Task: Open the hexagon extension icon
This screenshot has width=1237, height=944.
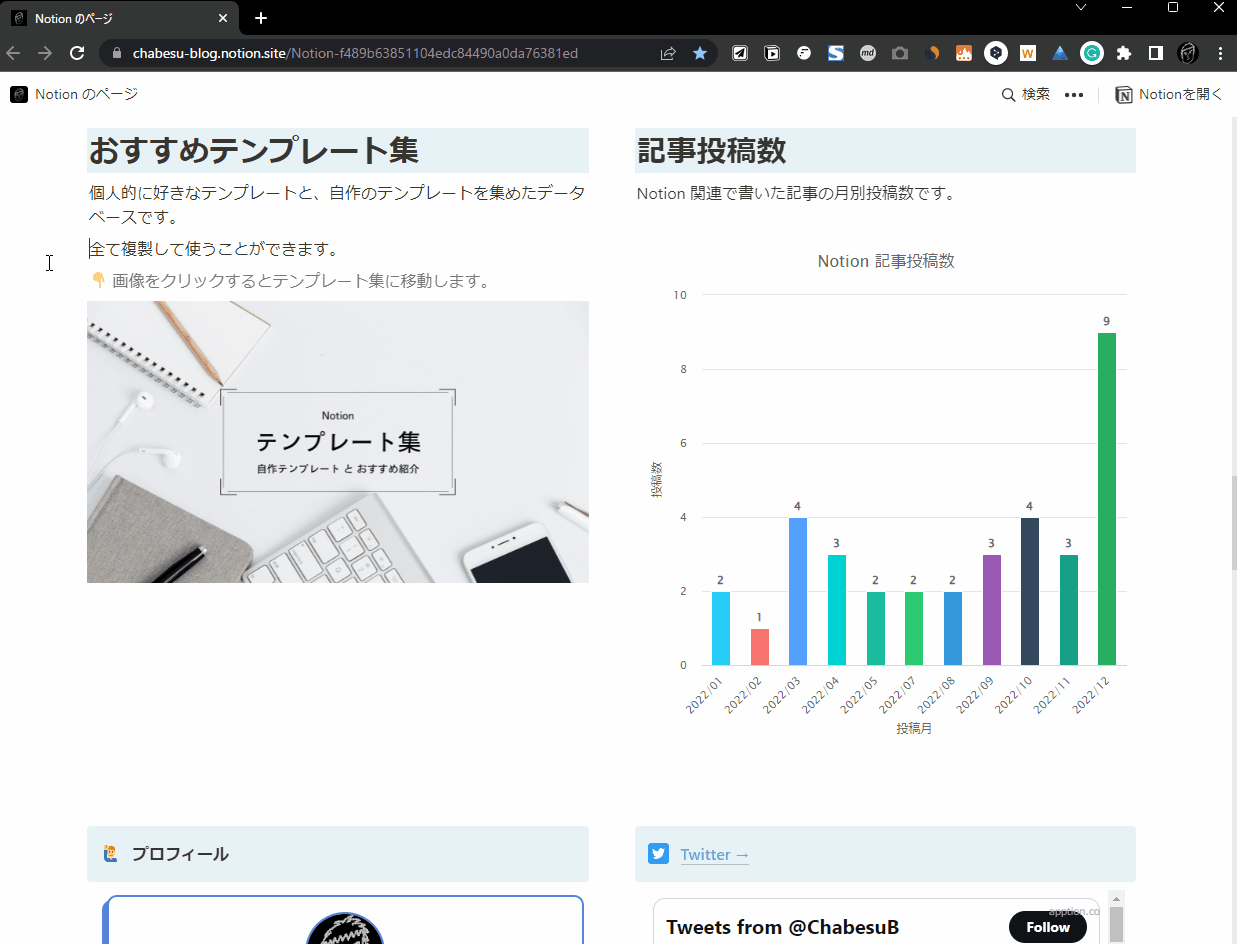Action: click(996, 53)
